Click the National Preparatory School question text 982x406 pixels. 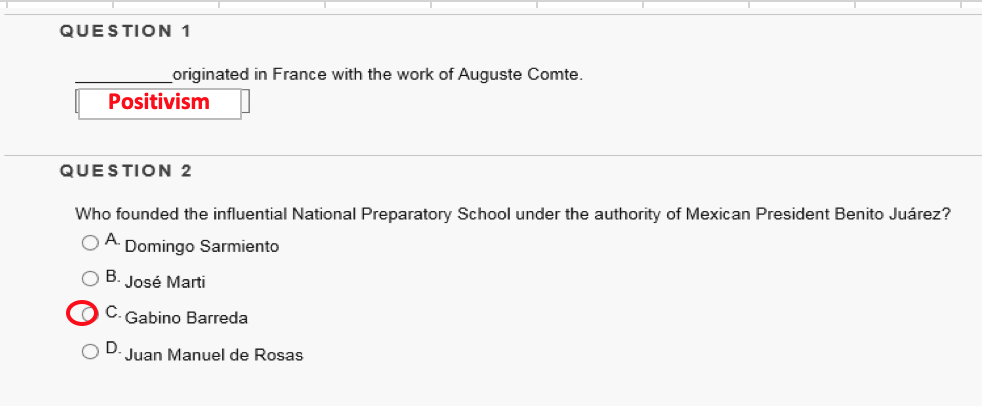pos(512,214)
